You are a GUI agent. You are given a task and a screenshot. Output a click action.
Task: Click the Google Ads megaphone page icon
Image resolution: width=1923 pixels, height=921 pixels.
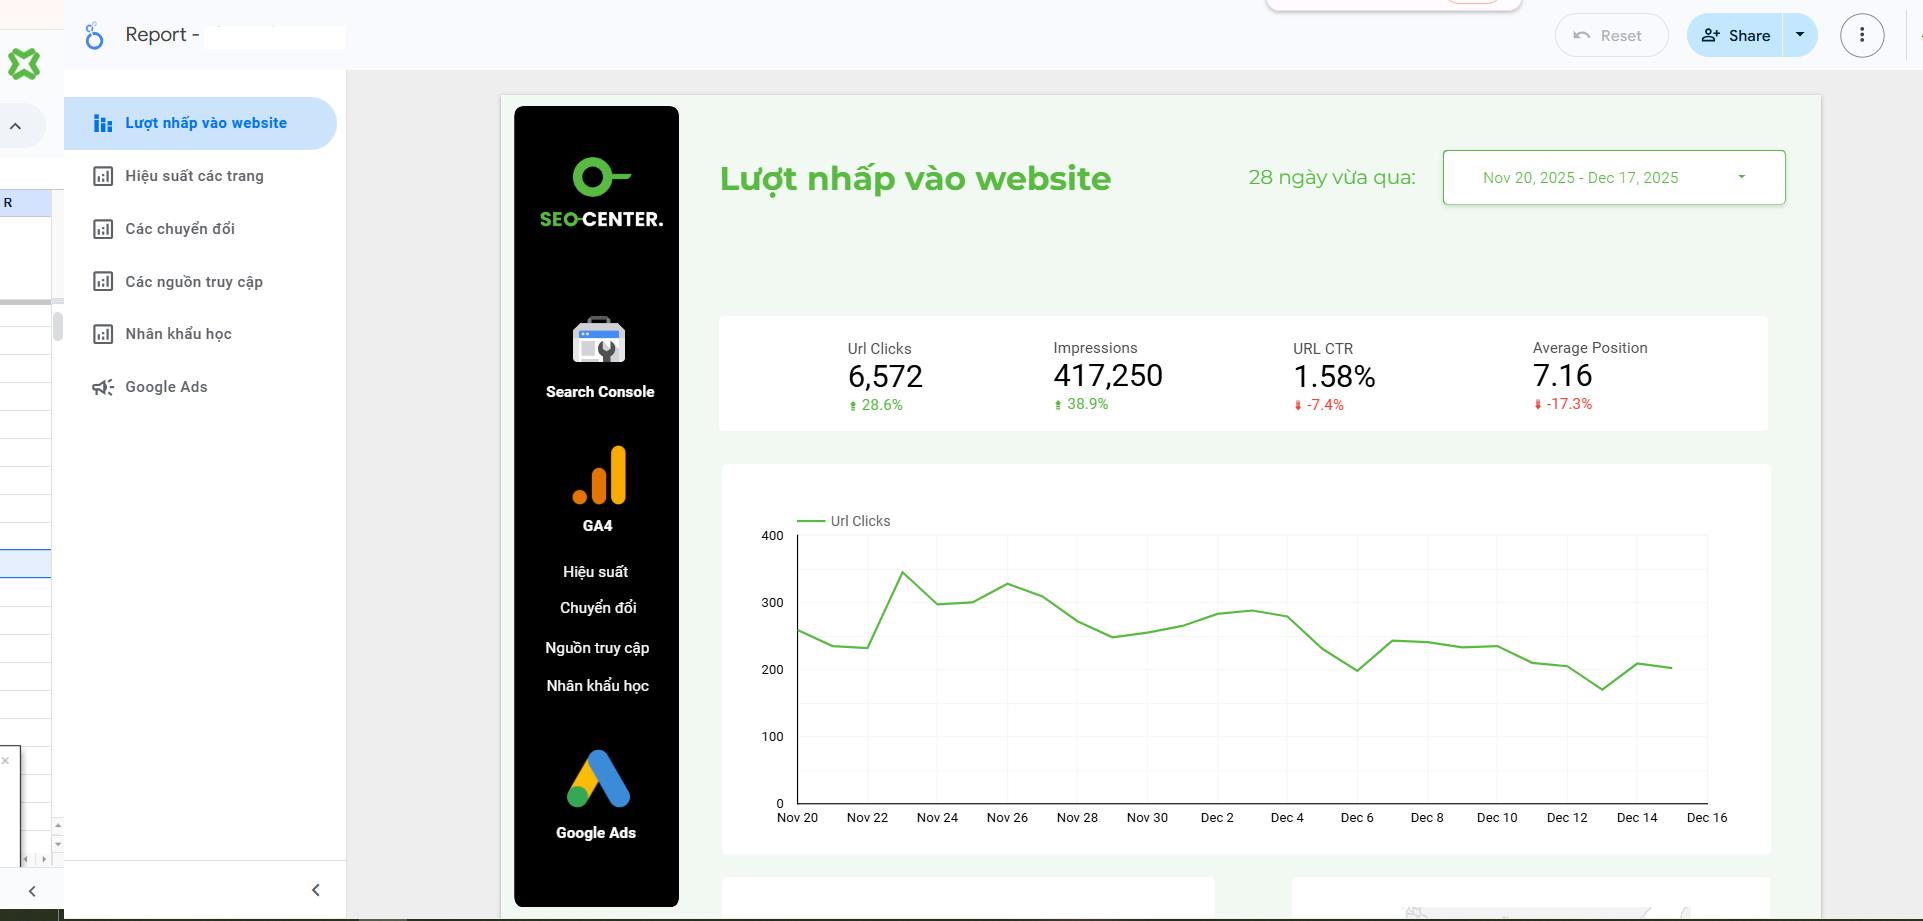coord(103,387)
